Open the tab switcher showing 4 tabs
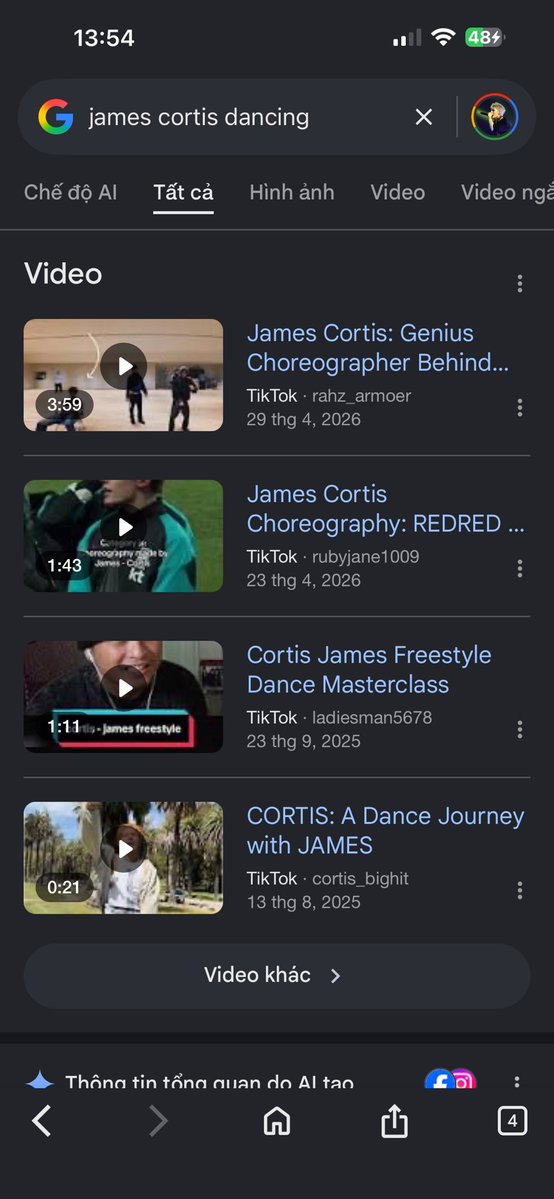 click(512, 1122)
